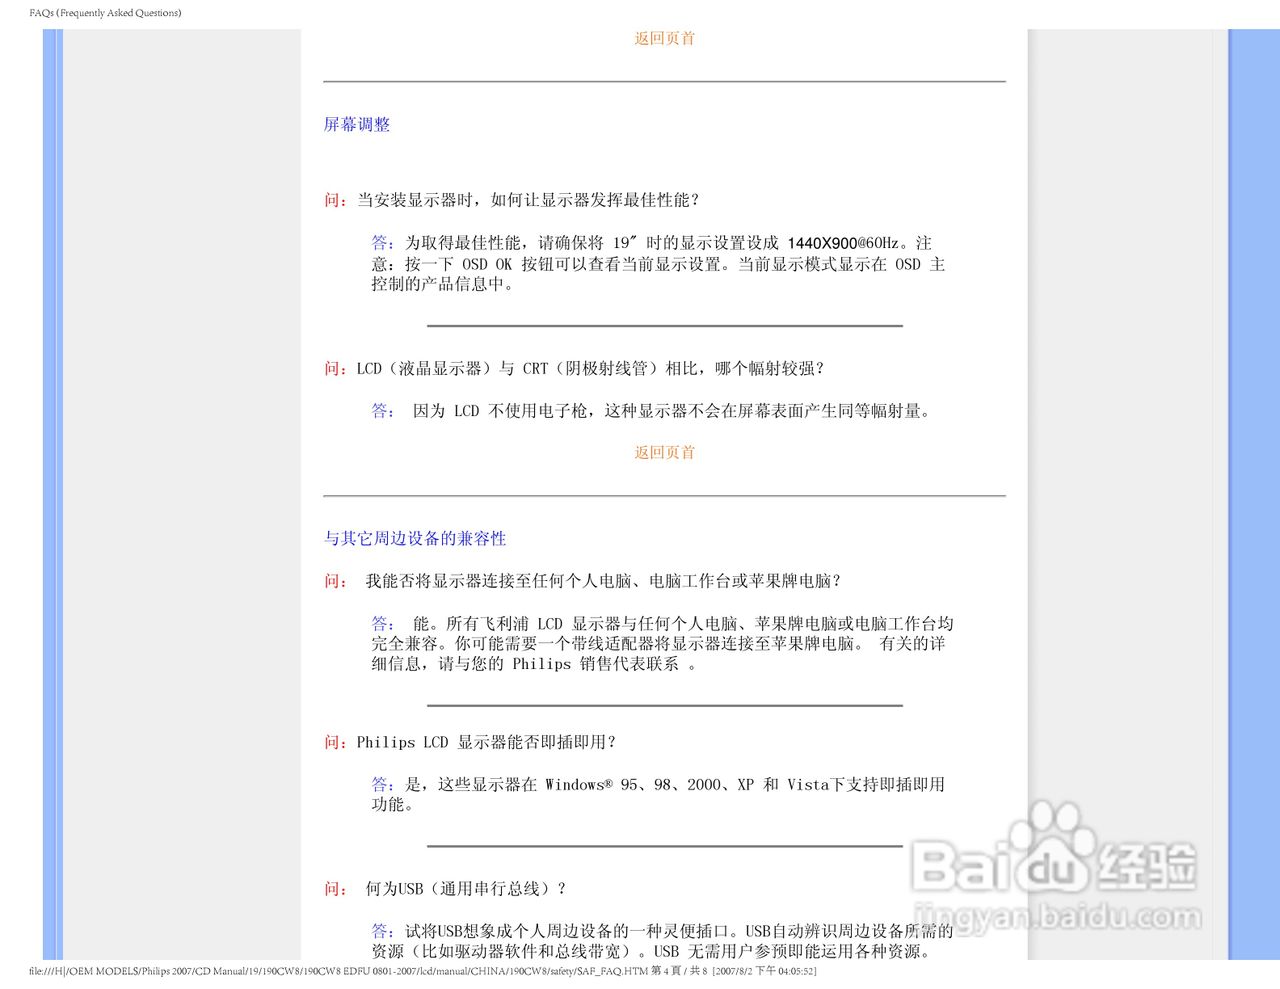The height and width of the screenshot is (989, 1280).
Task: Click the top 返回页首 link
Action: (x=664, y=39)
